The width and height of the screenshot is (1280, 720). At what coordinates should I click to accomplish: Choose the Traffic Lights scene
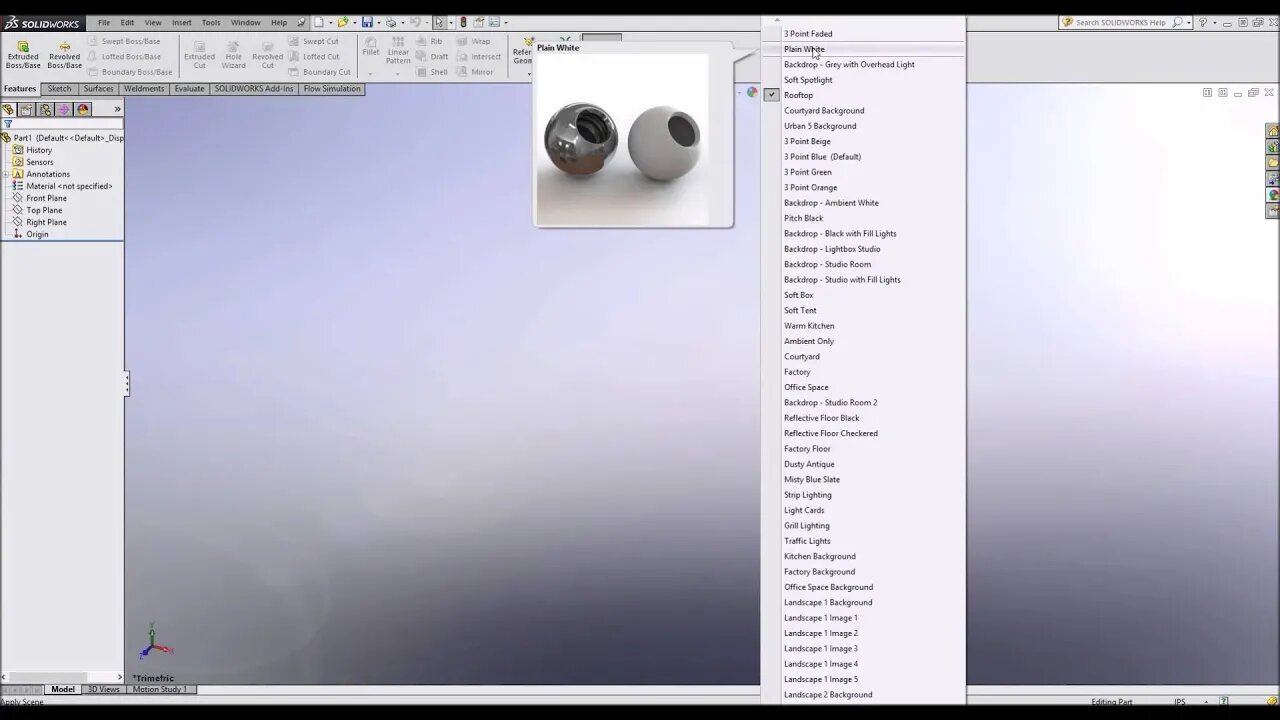coord(864,541)
